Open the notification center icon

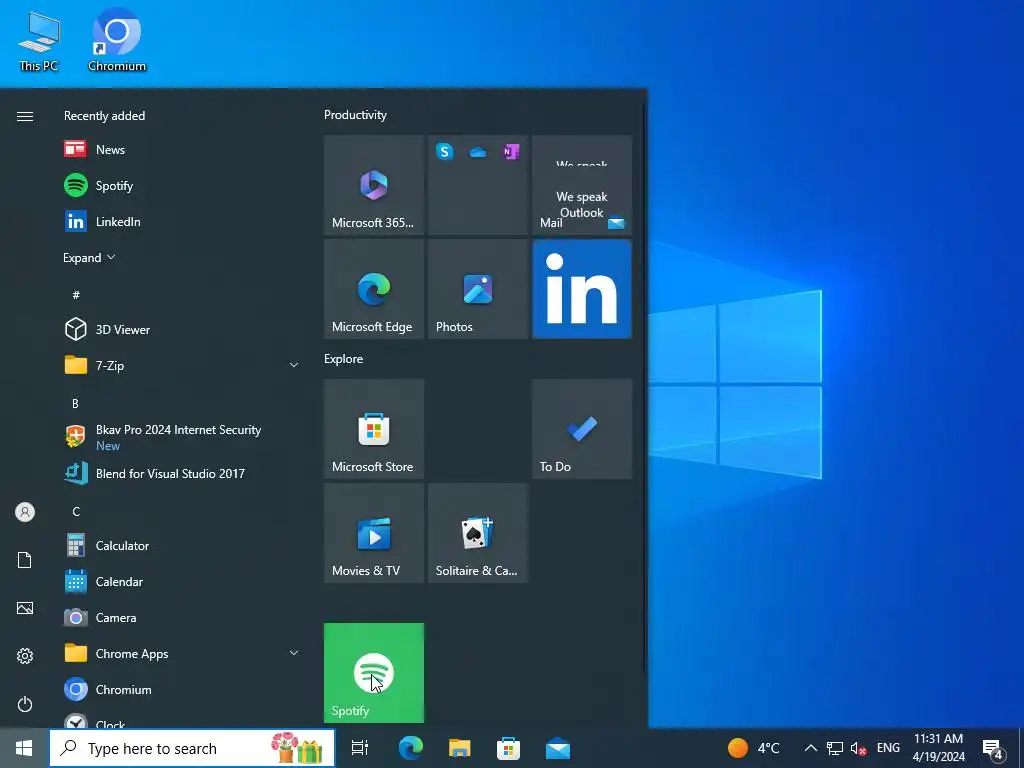[x=993, y=750]
